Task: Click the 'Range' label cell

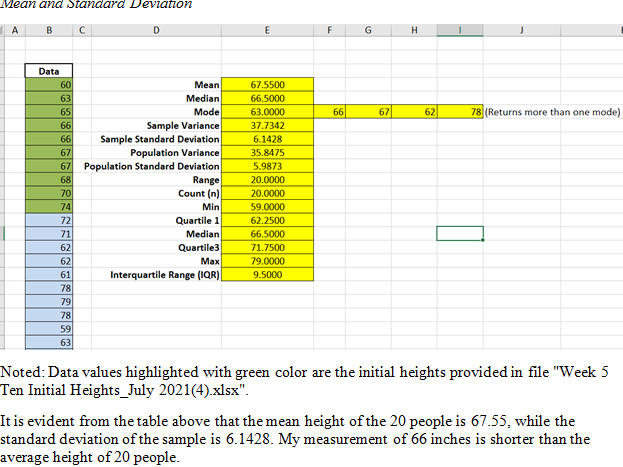Action: coord(206,180)
